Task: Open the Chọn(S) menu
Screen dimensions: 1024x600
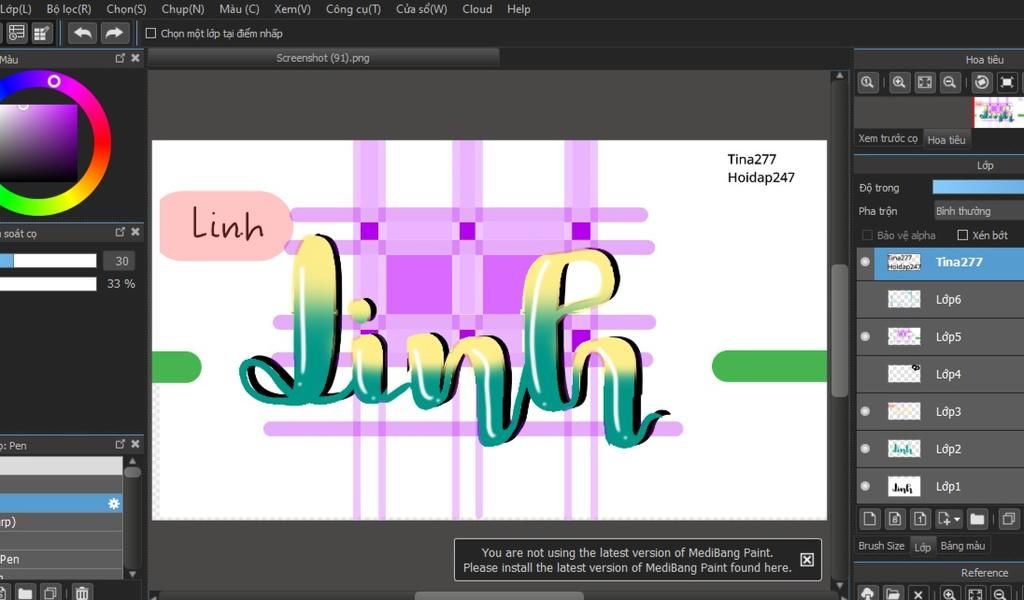Action: point(126,9)
